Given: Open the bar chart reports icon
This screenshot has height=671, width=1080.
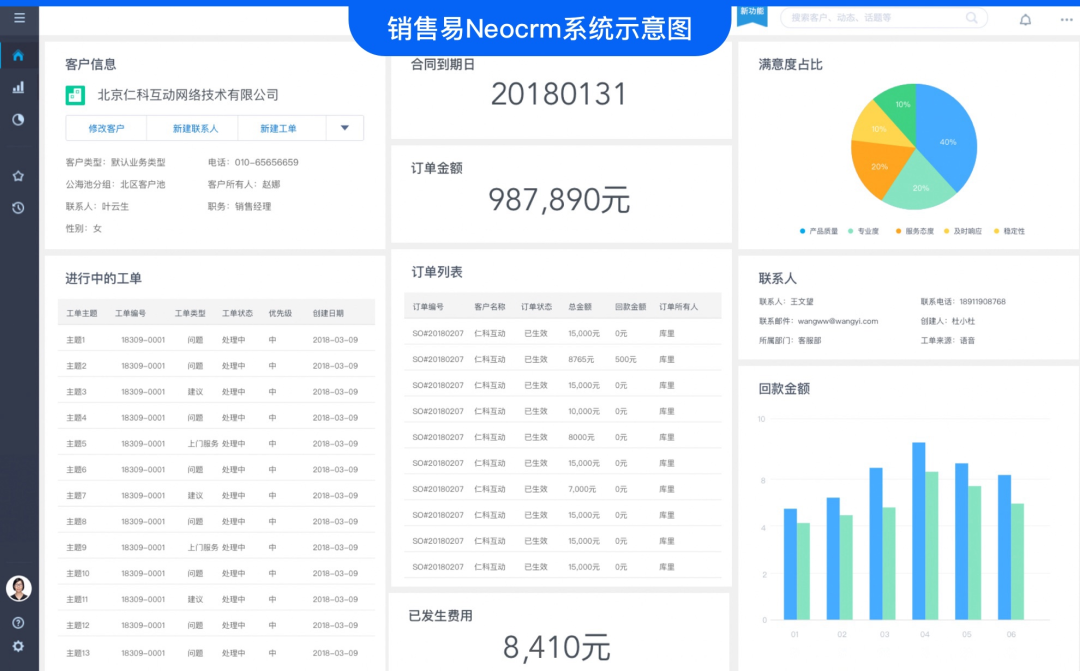Looking at the screenshot, I should 18,87.
